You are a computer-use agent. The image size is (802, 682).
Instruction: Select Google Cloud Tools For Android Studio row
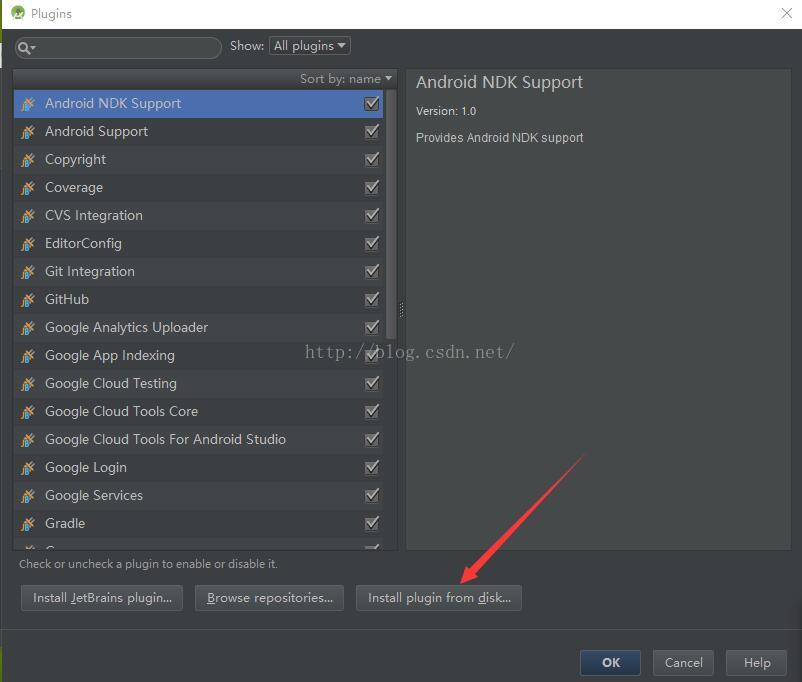(x=198, y=439)
